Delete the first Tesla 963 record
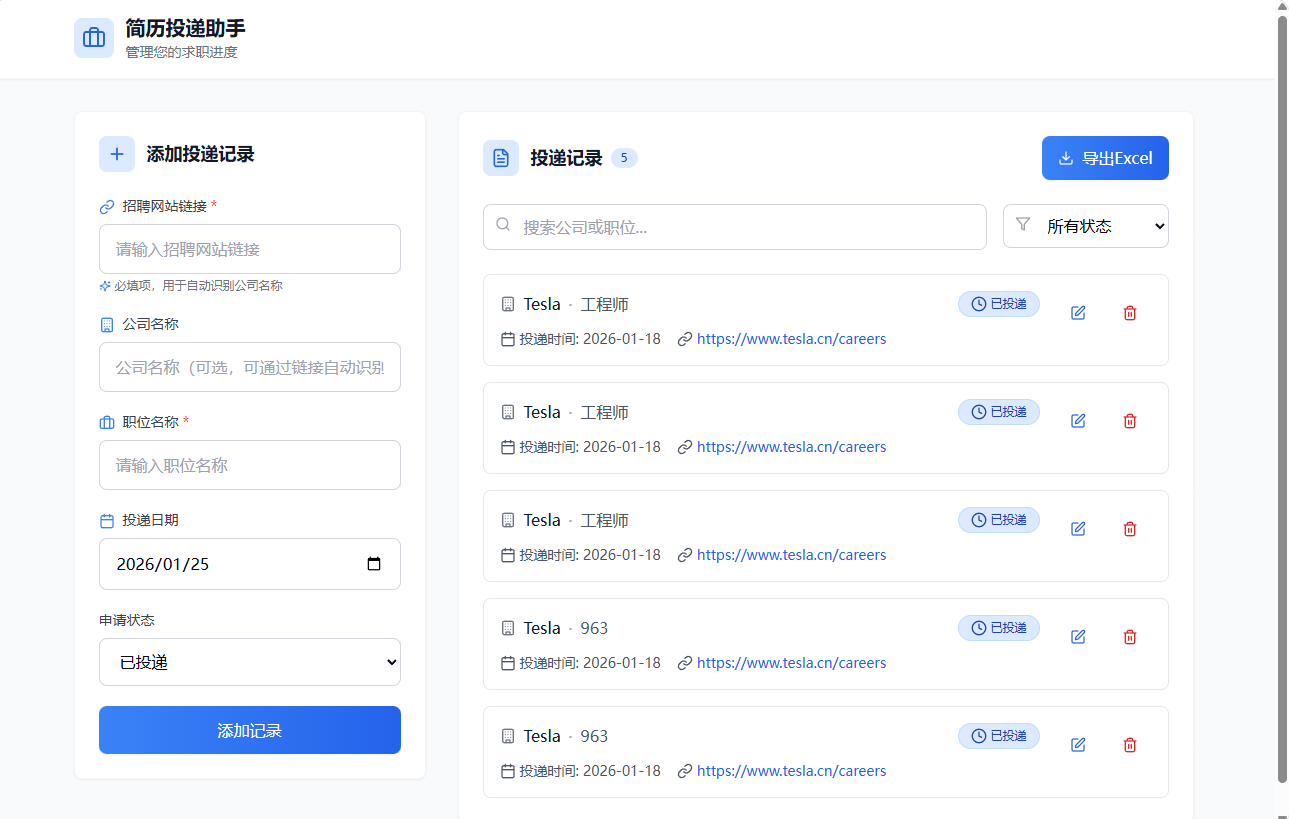Viewport: 1289px width, 819px height. [1130, 637]
